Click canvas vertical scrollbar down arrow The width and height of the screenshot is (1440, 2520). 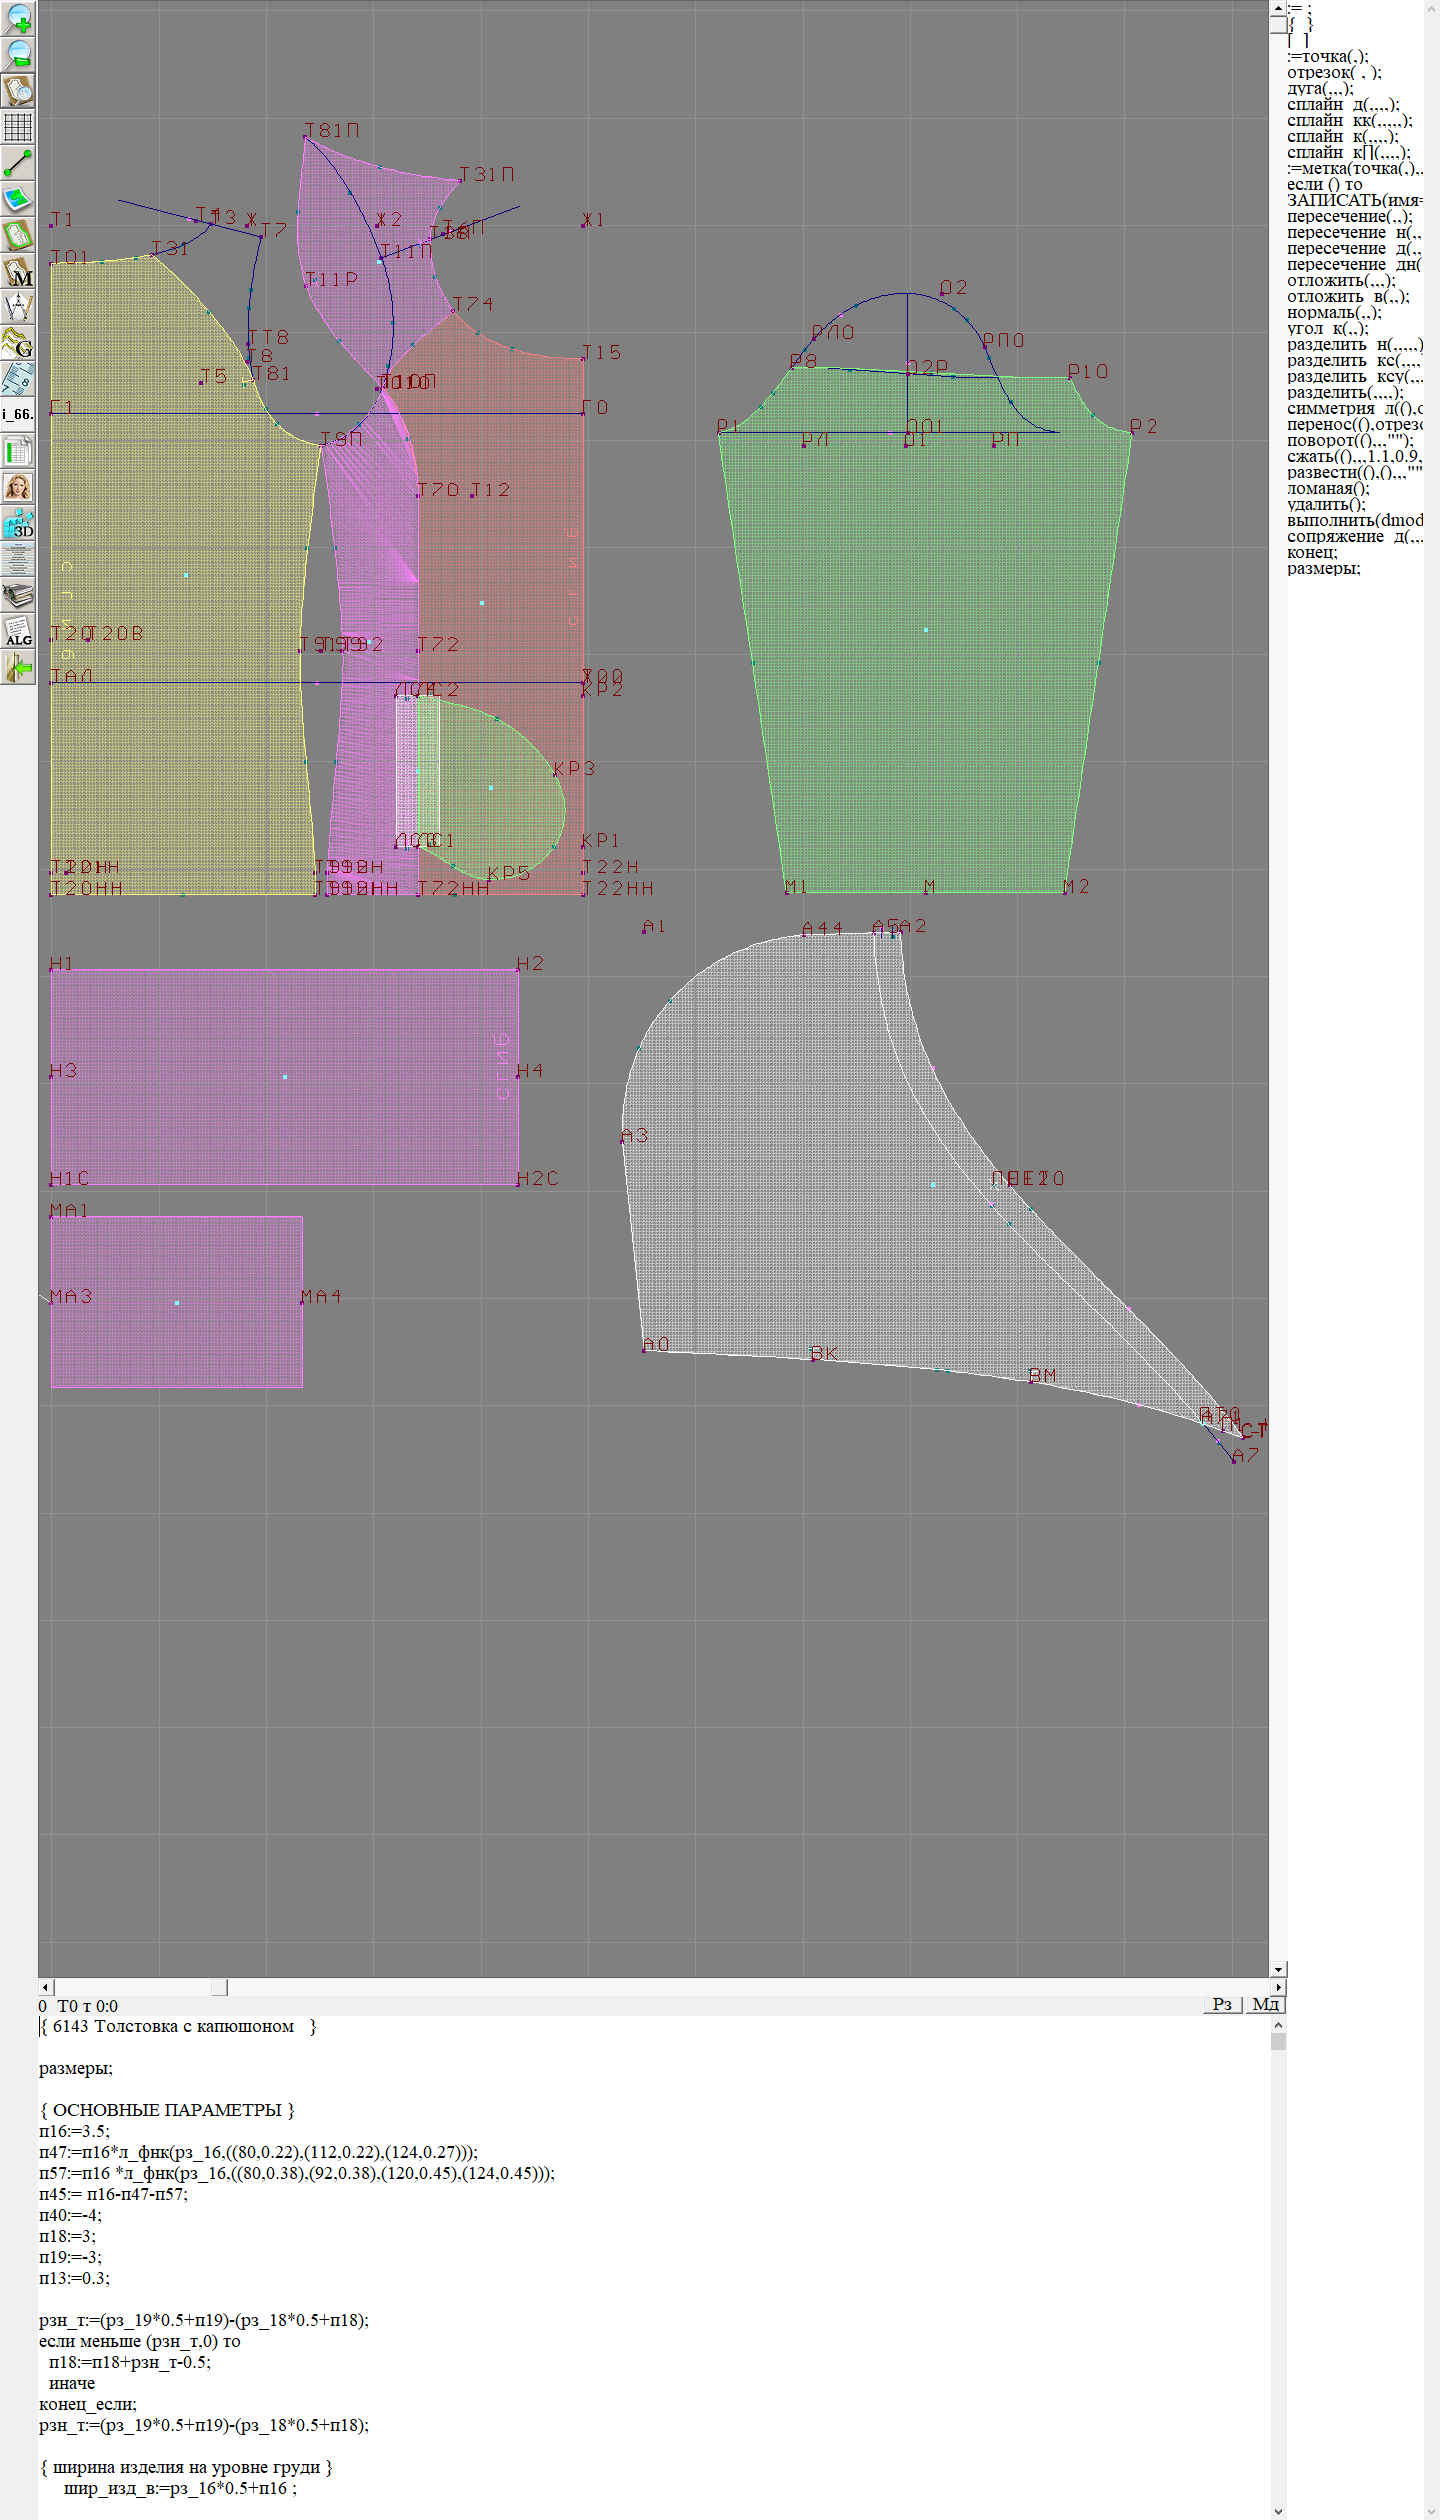point(1278,1969)
